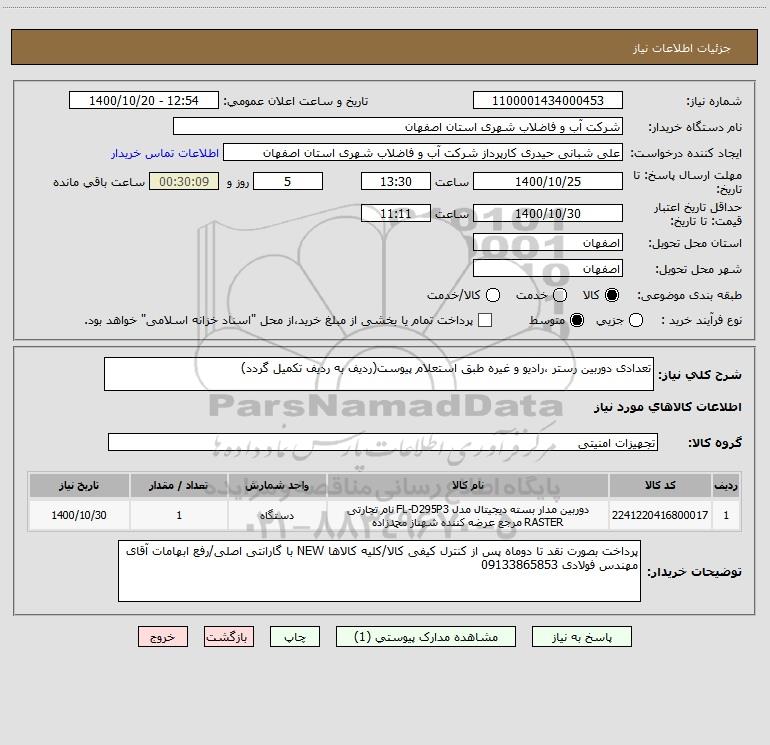The height and width of the screenshot is (745, 770).
Task: Click the unit cell دستگاه
Action: point(277,515)
